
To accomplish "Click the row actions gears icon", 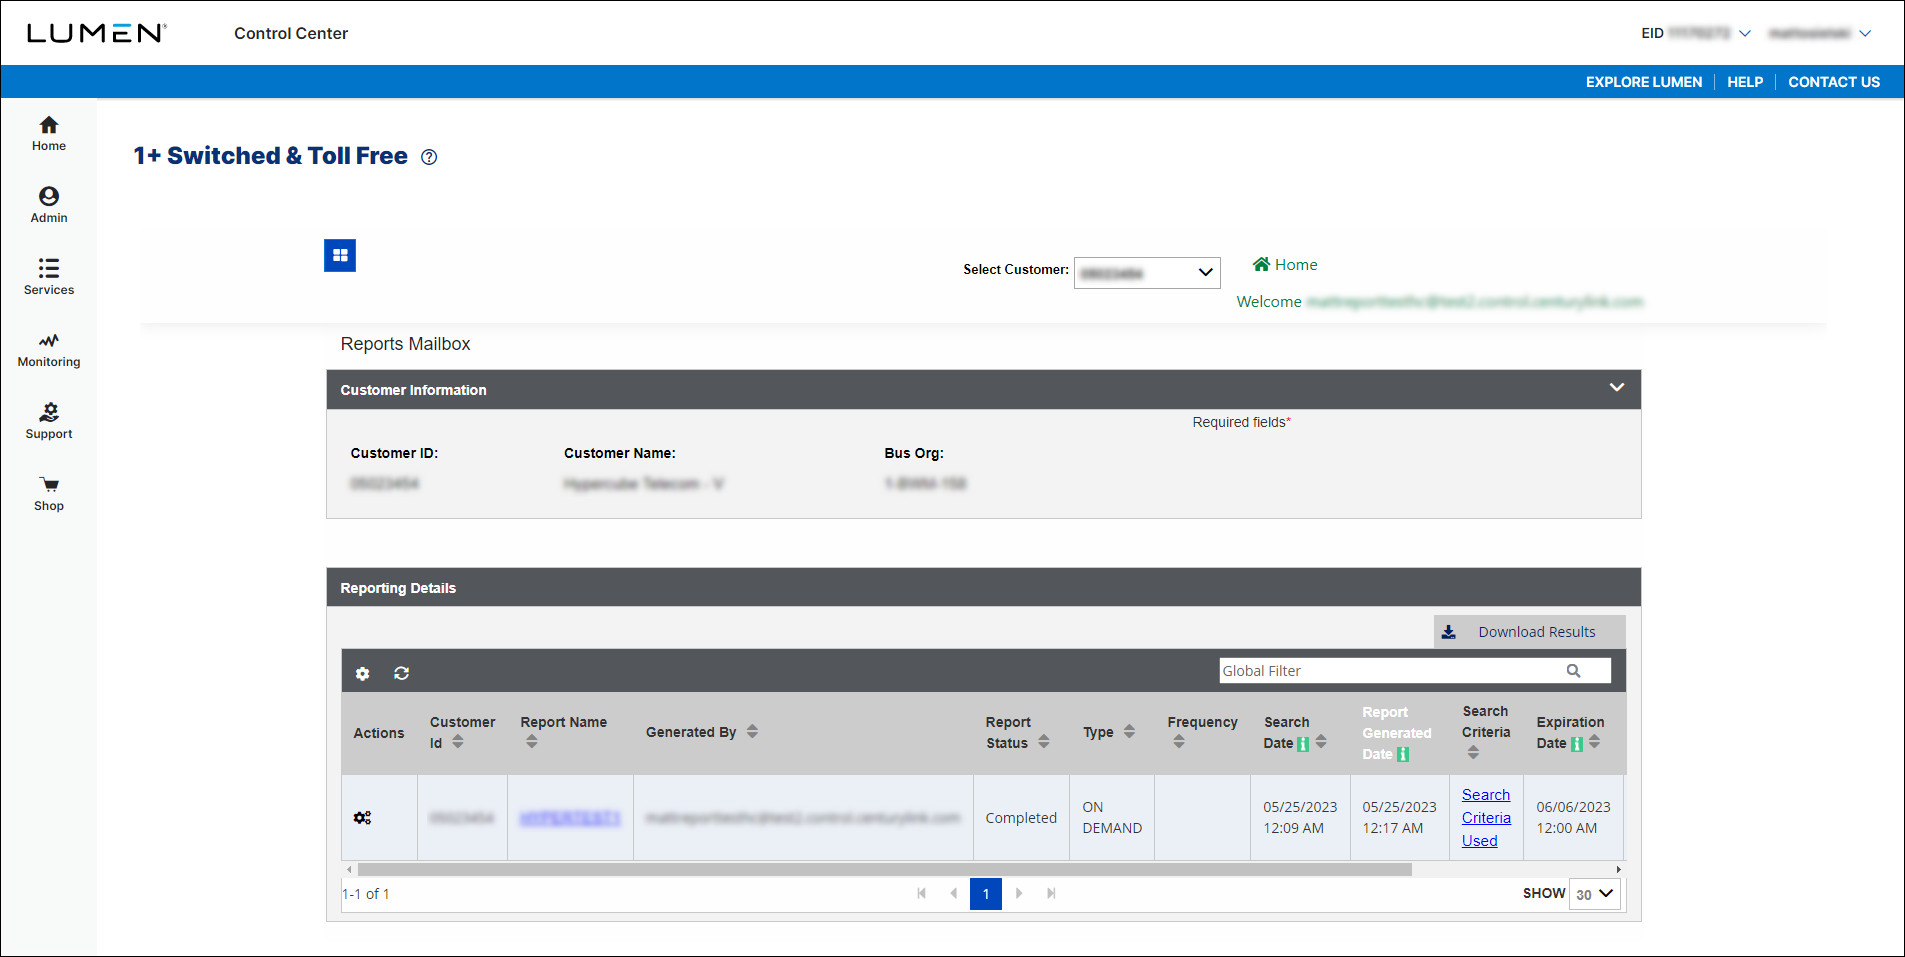I will pos(363,818).
